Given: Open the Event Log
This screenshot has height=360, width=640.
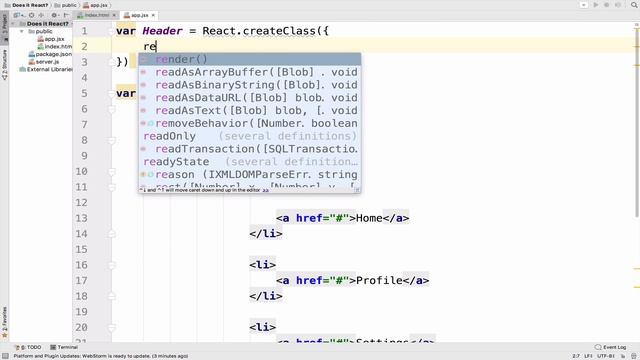Looking at the screenshot, I should (x=611, y=347).
